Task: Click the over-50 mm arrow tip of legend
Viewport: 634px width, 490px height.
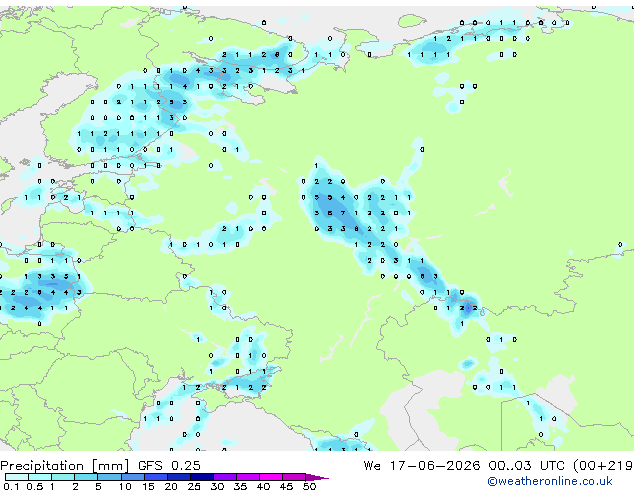Action: tap(317, 477)
